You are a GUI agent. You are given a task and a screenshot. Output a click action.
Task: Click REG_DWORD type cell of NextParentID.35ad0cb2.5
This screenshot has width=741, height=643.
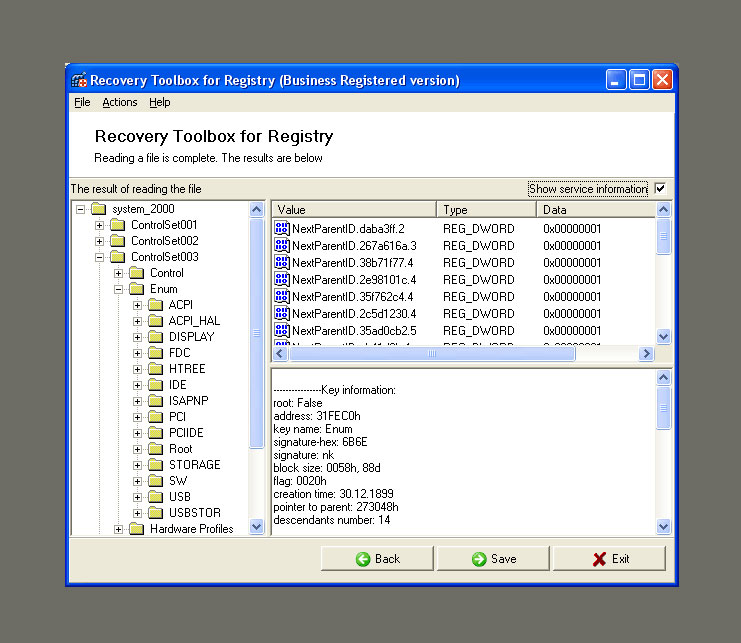(x=479, y=330)
